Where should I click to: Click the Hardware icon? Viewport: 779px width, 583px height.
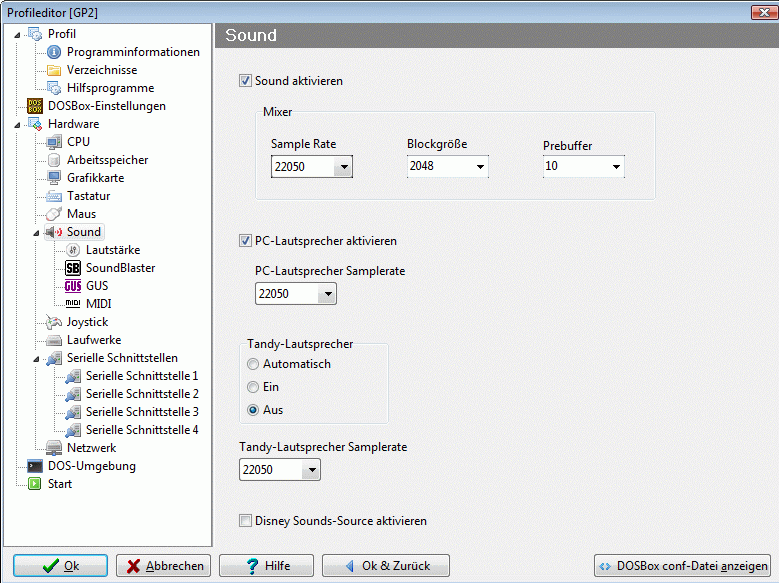(35, 124)
